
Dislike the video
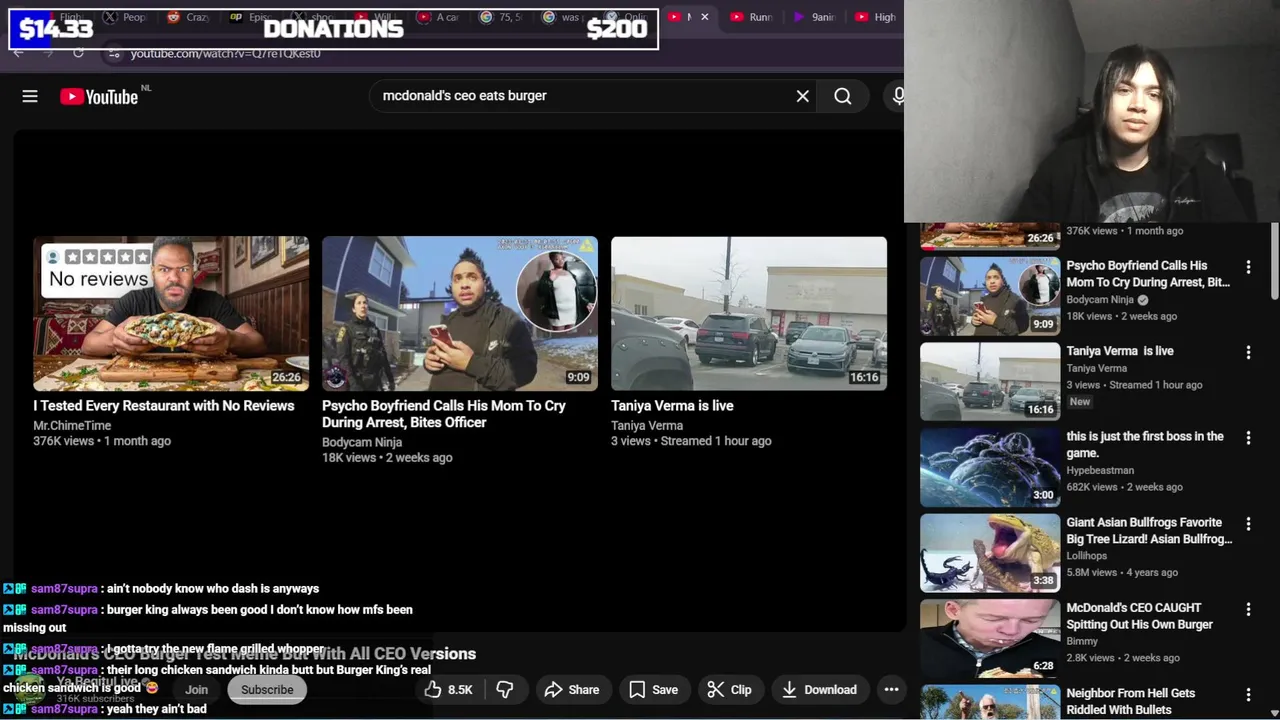point(505,689)
